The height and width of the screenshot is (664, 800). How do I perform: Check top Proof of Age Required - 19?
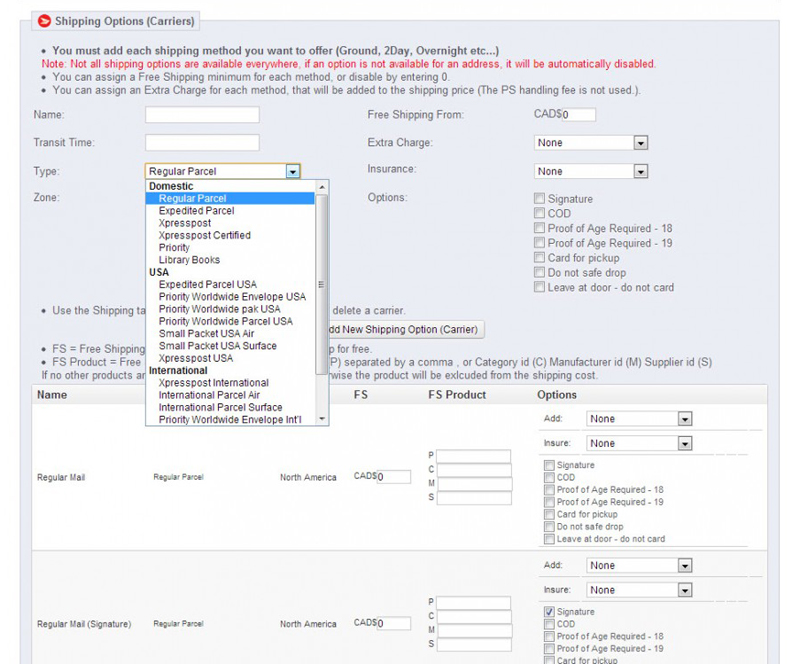(x=539, y=242)
